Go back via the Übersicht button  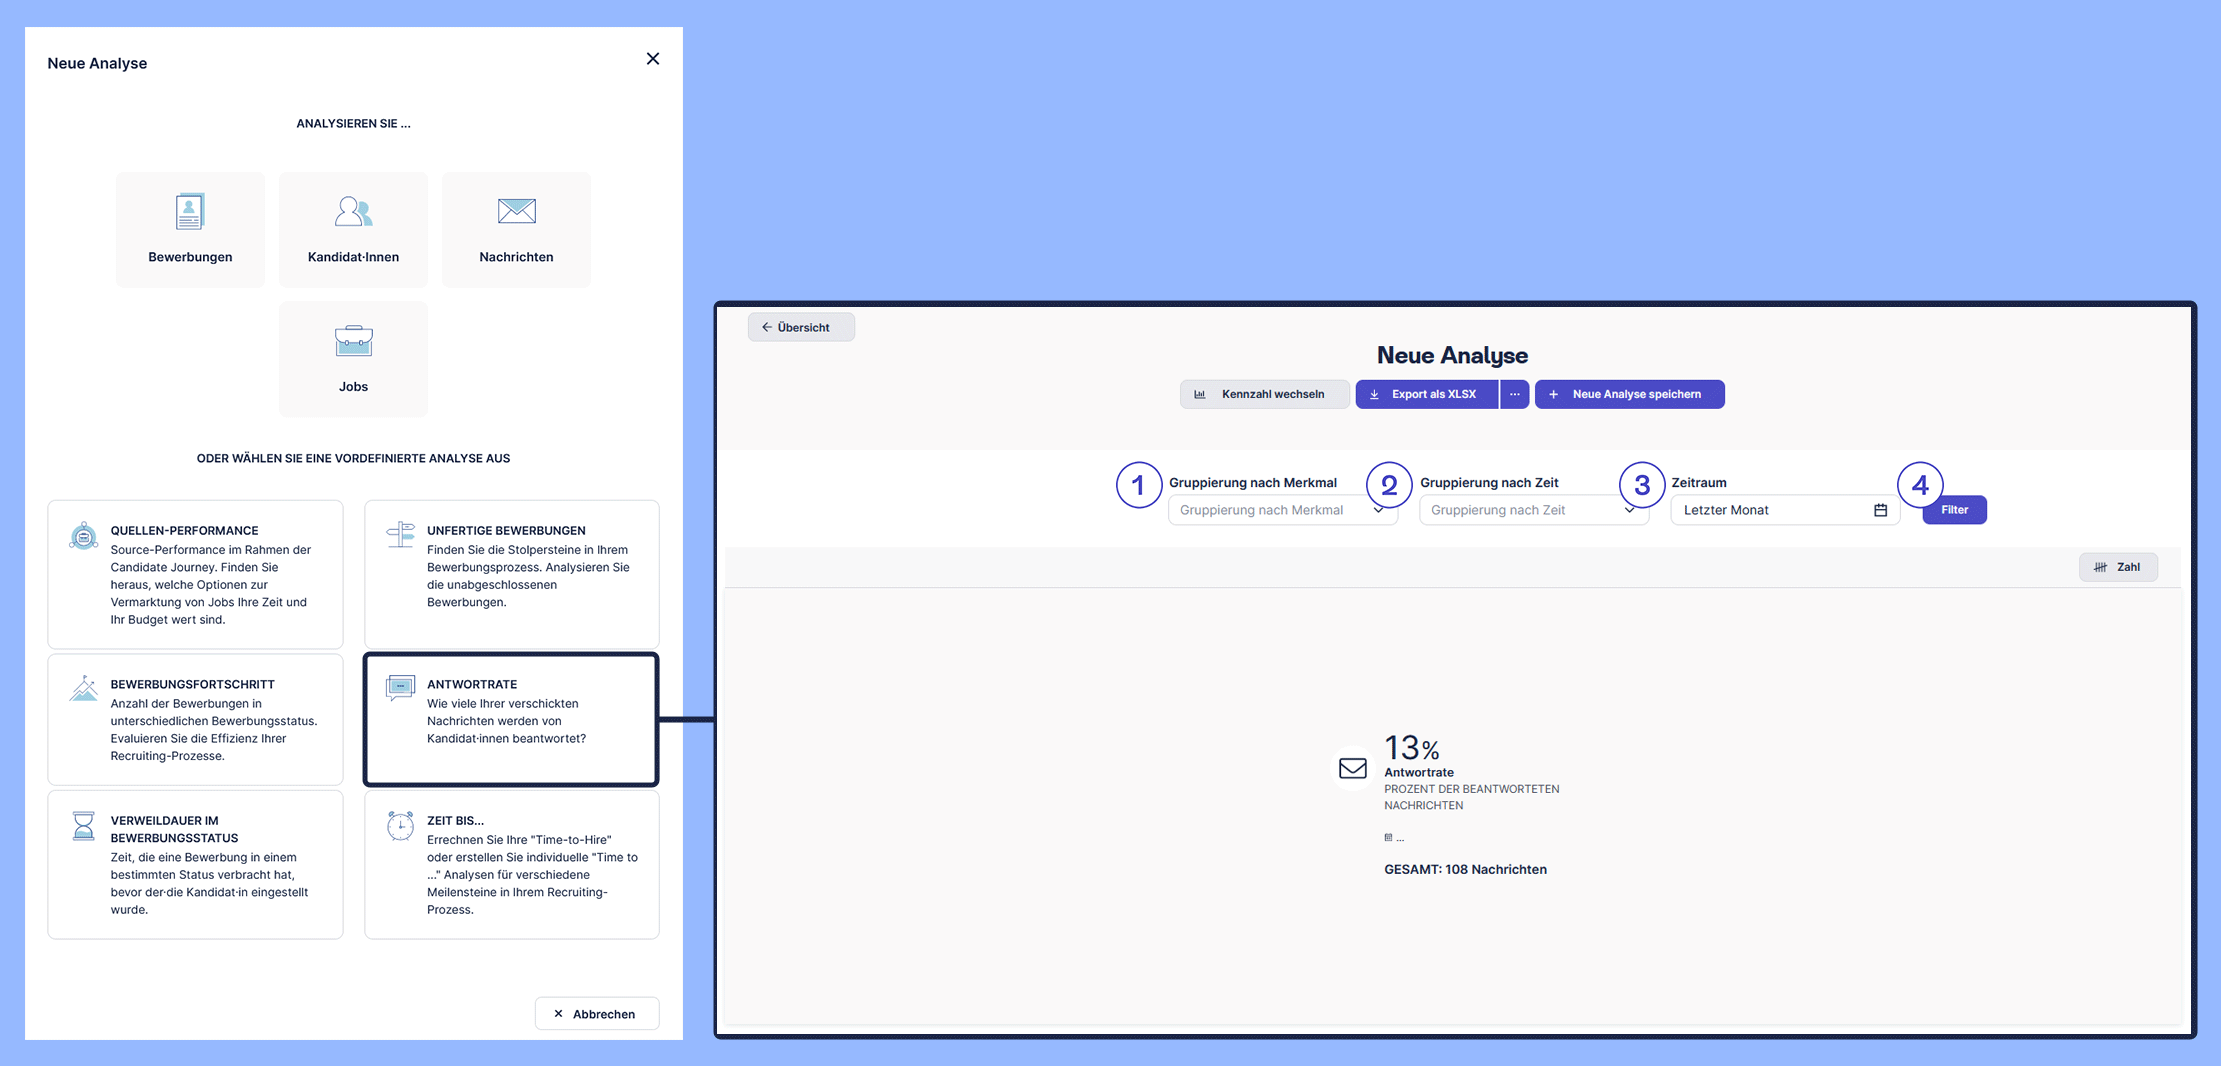tap(800, 327)
